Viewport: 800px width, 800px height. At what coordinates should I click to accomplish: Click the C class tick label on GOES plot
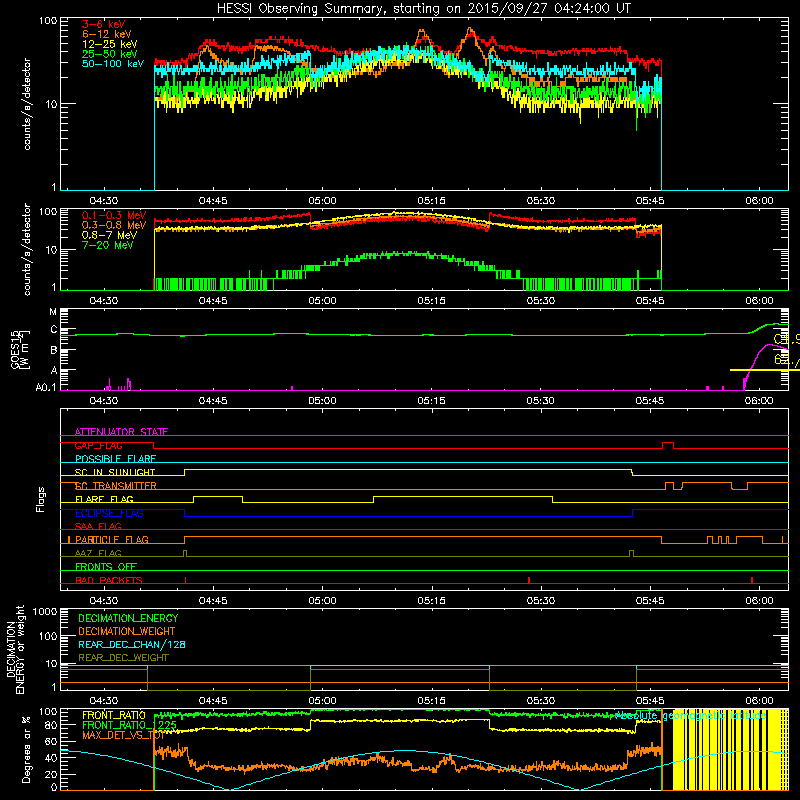pyautogui.click(x=54, y=330)
